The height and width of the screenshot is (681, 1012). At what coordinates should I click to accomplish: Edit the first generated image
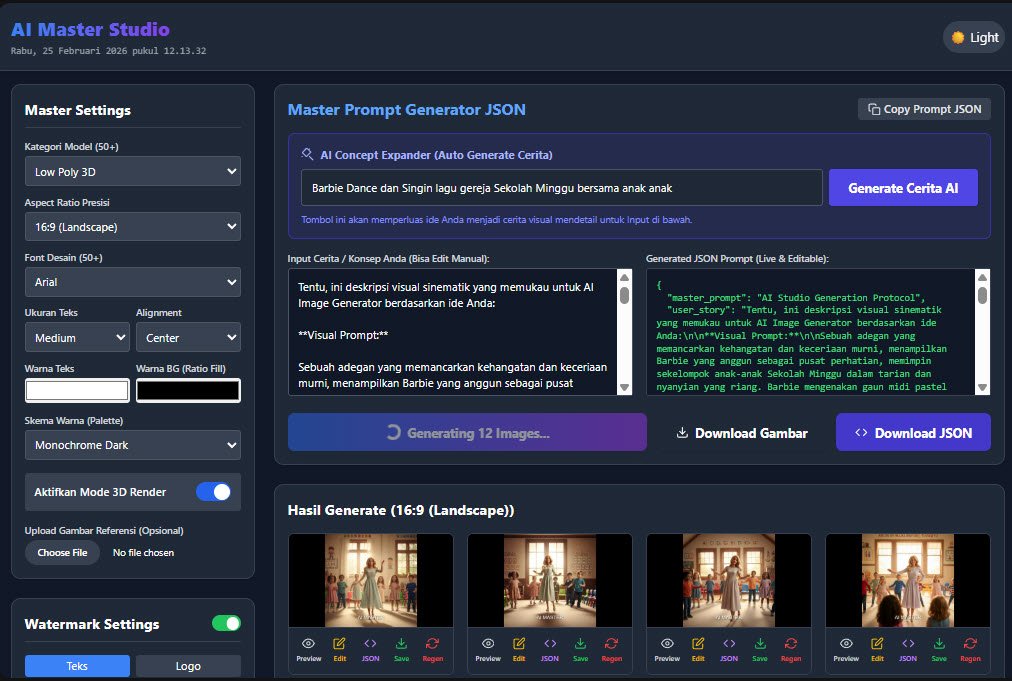pyautogui.click(x=339, y=649)
